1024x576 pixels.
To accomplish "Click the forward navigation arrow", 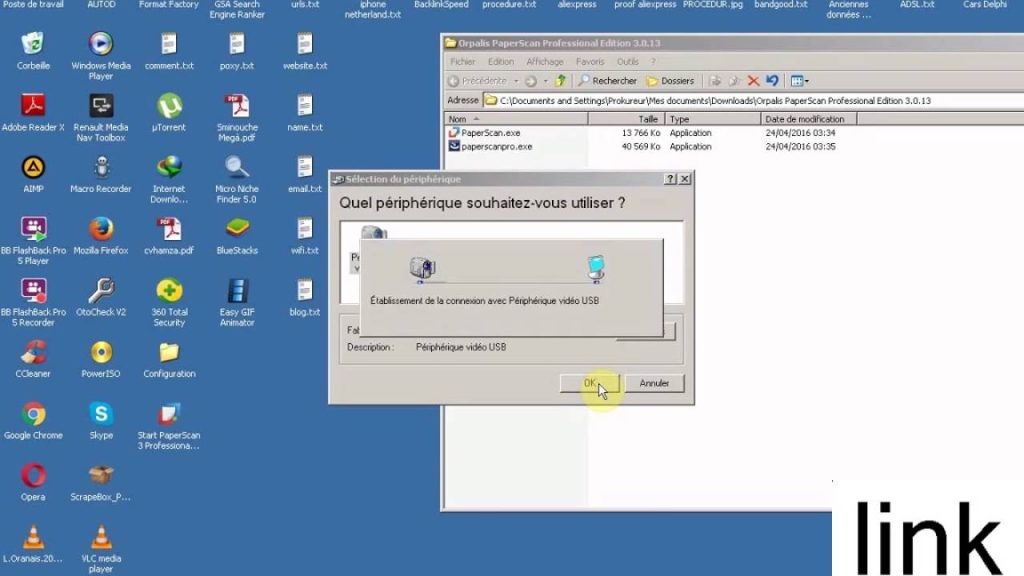I will pyautogui.click(x=531, y=81).
